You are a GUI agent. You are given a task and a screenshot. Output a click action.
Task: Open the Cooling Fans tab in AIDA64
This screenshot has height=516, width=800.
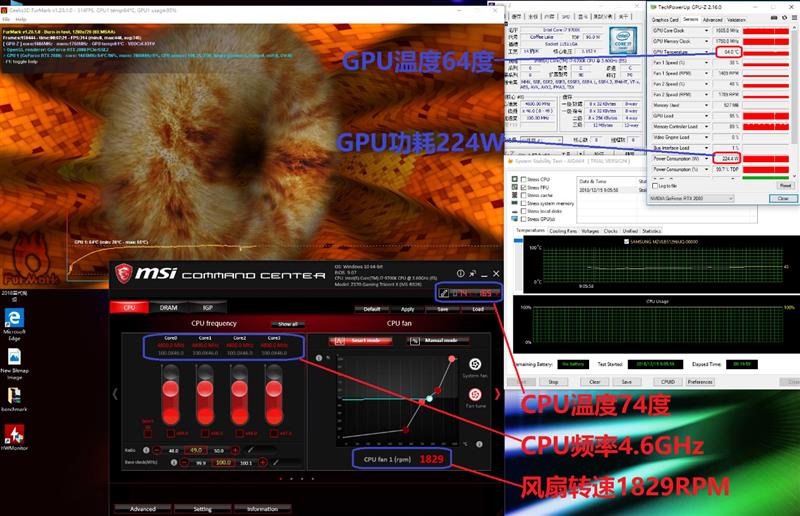[563, 231]
